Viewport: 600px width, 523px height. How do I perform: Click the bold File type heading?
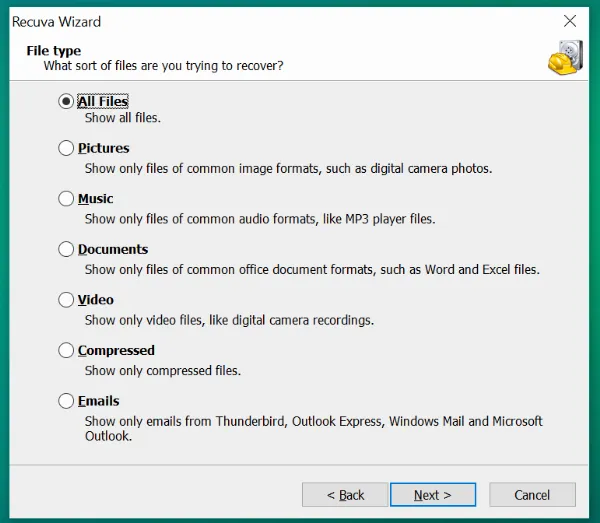(x=52, y=50)
